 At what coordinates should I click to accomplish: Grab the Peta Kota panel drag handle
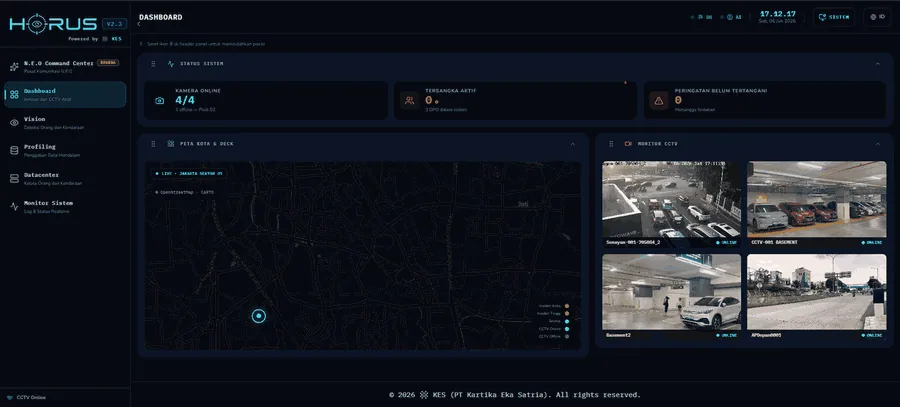pyautogui.click(x=153, y=144)
